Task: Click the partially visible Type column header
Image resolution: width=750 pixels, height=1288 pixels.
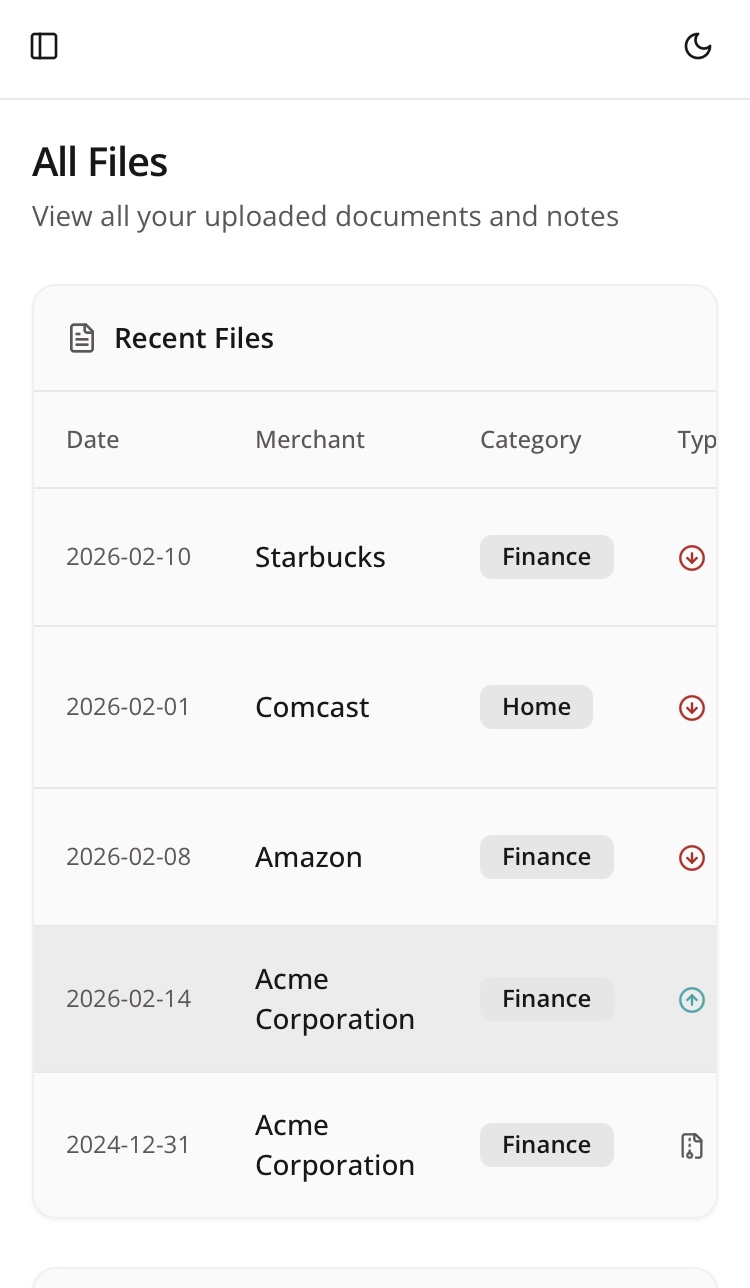Action: tap(697, 440)
